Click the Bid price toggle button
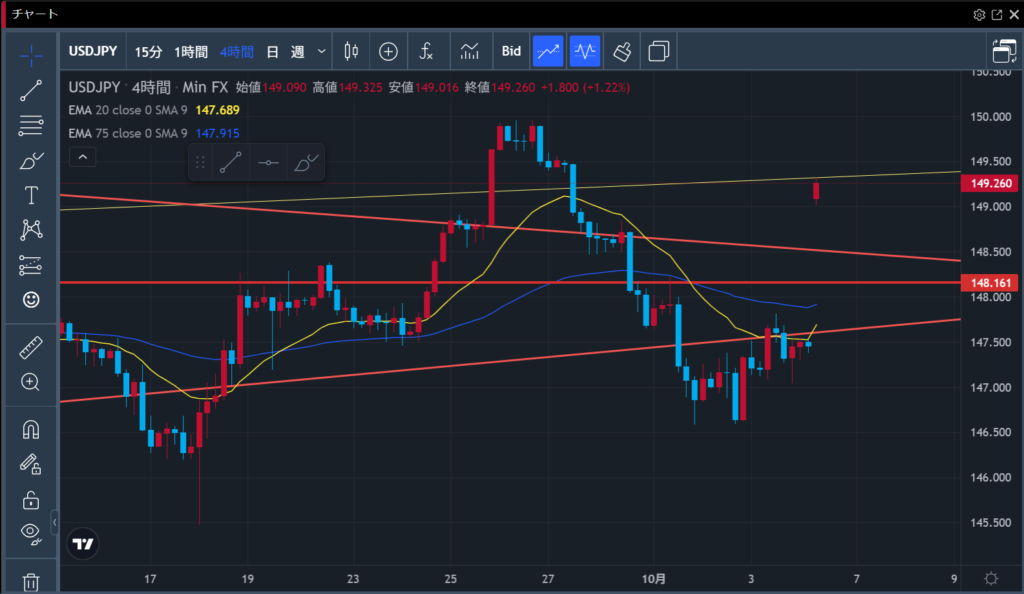The width and height of the screenshot is (1024, 594). (x=511, y=51)
